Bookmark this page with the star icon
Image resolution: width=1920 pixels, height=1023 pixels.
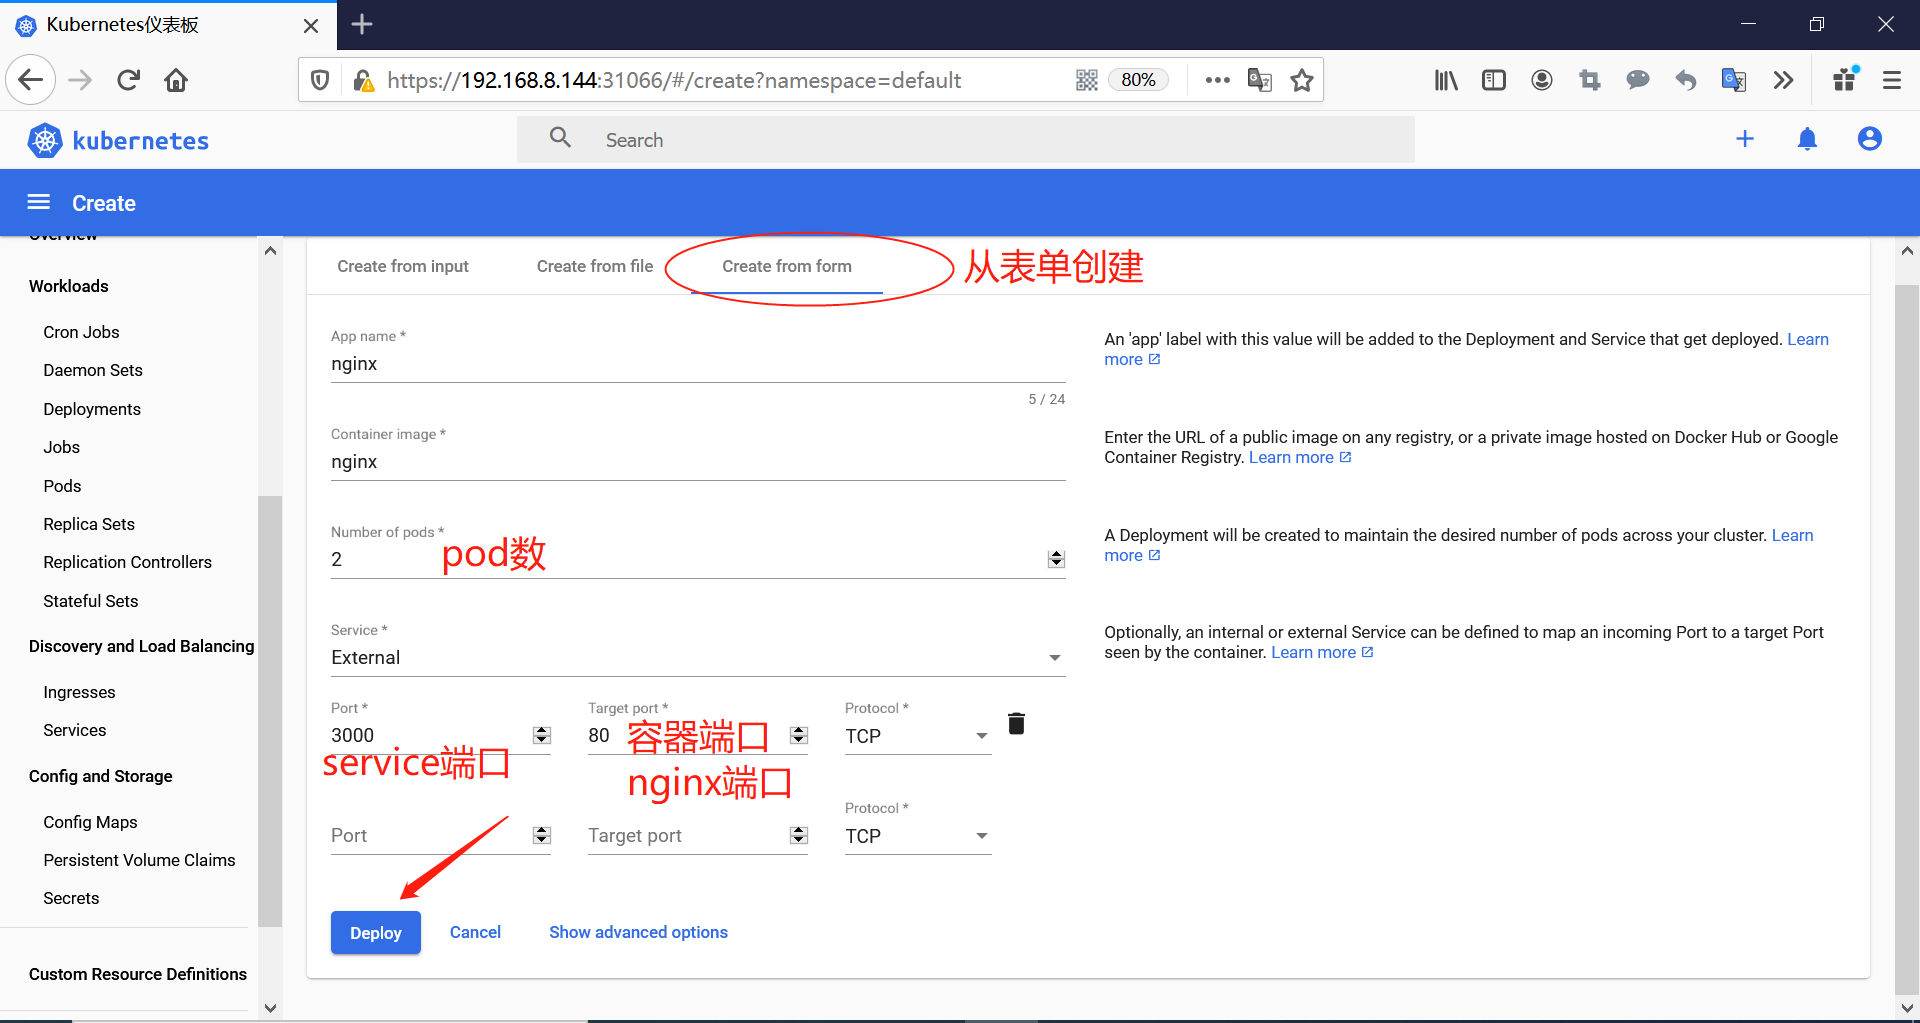[x=1302, y=80]
